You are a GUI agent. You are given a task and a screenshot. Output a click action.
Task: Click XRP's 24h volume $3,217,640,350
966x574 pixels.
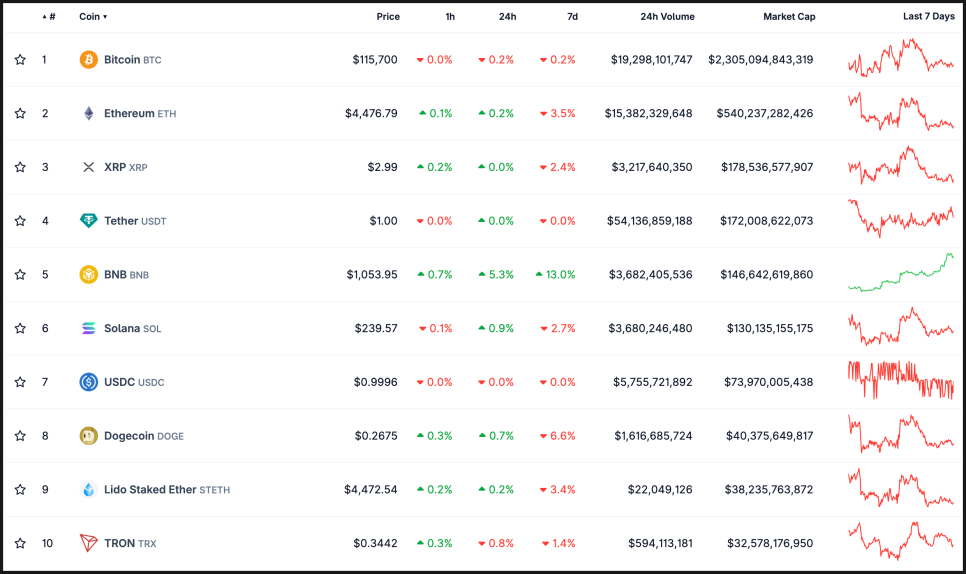pyautogui.click(x=652, y=167)
